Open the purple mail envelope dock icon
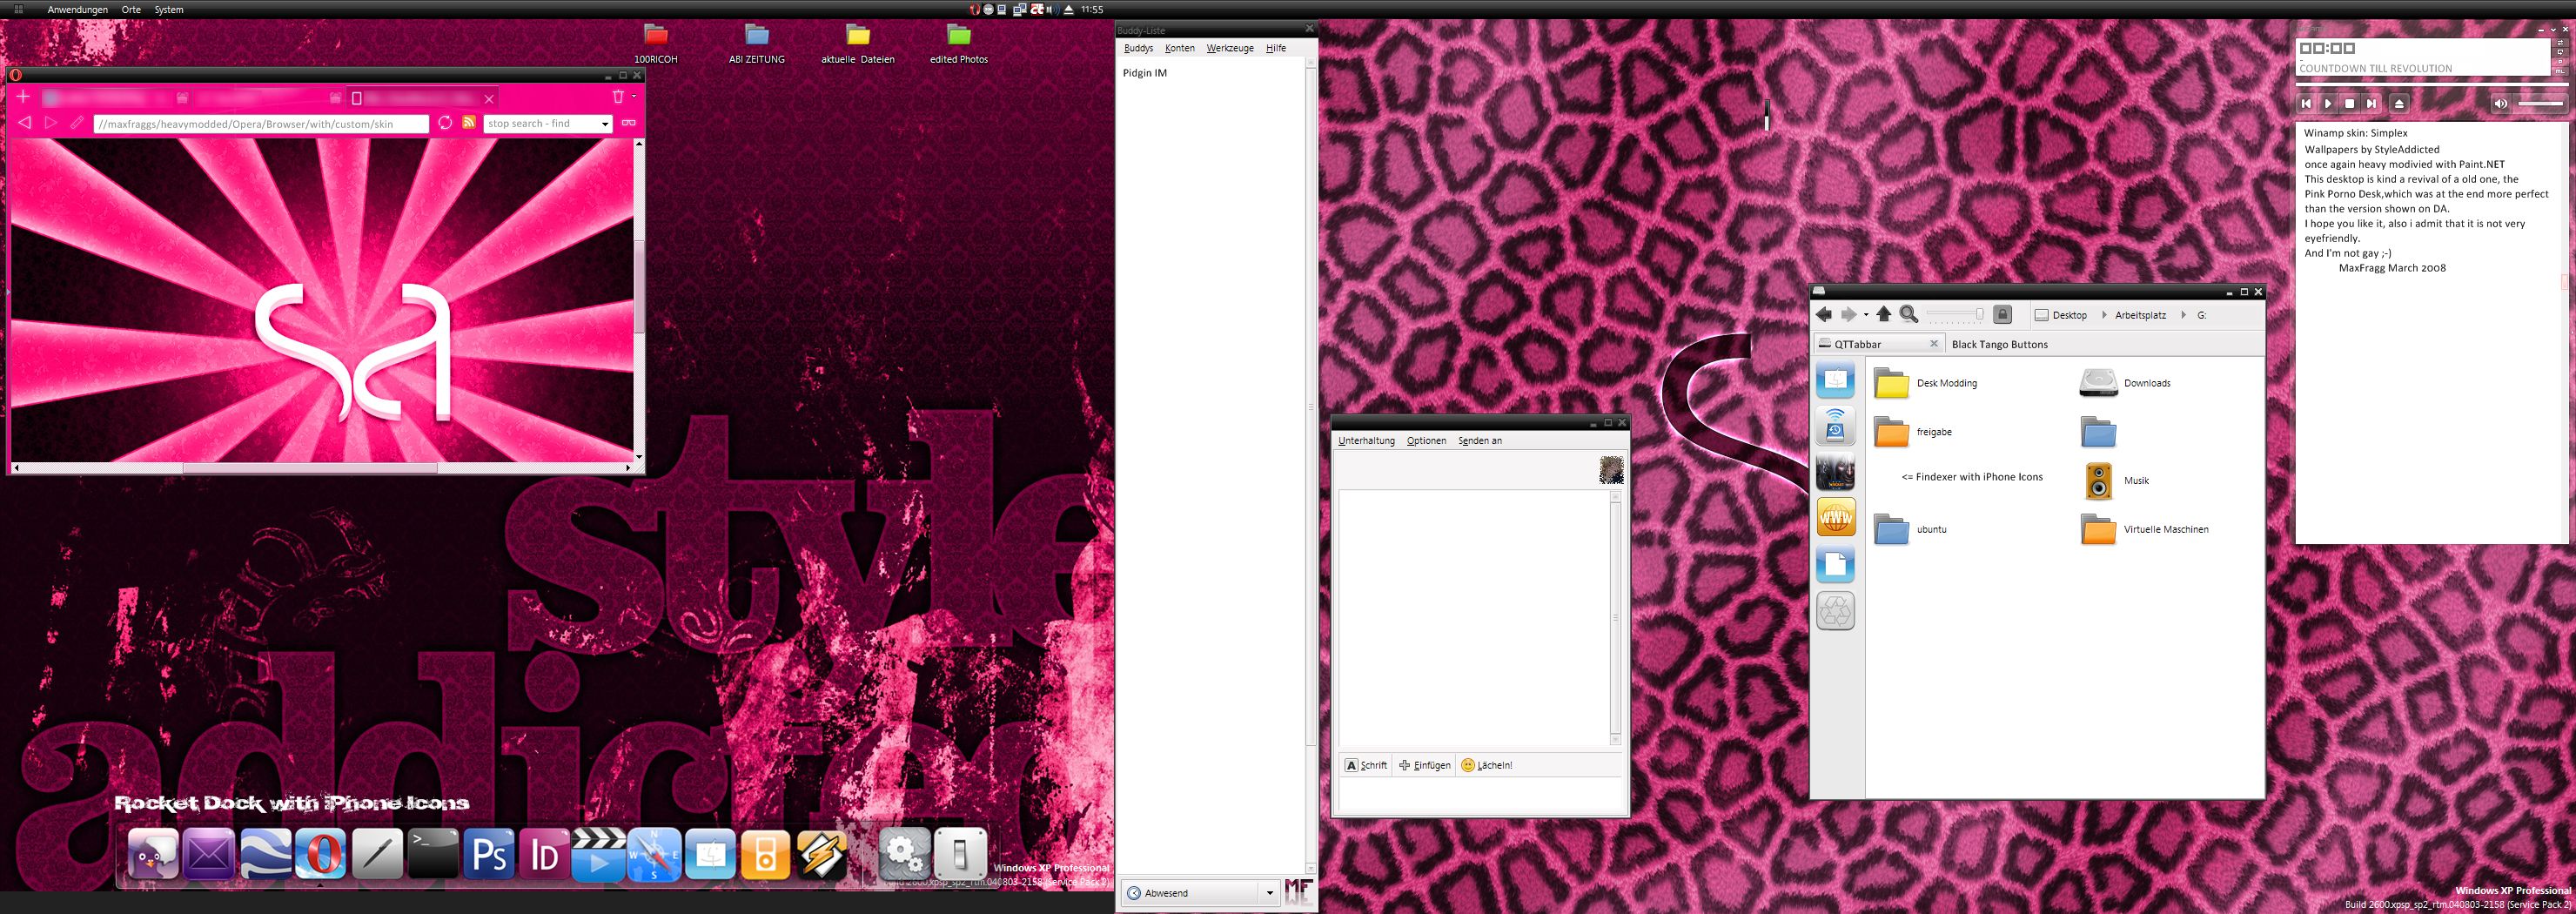2576x914 pixels. coord(209,854)
